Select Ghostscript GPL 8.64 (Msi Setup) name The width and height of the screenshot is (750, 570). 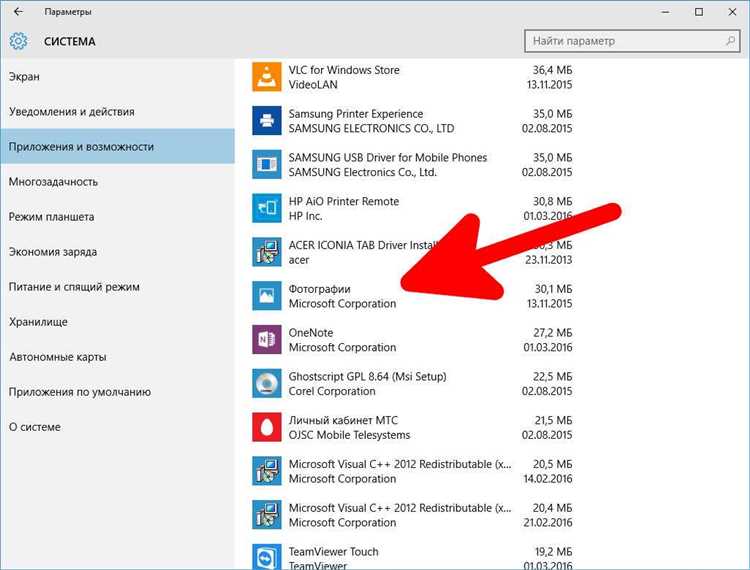367,376
